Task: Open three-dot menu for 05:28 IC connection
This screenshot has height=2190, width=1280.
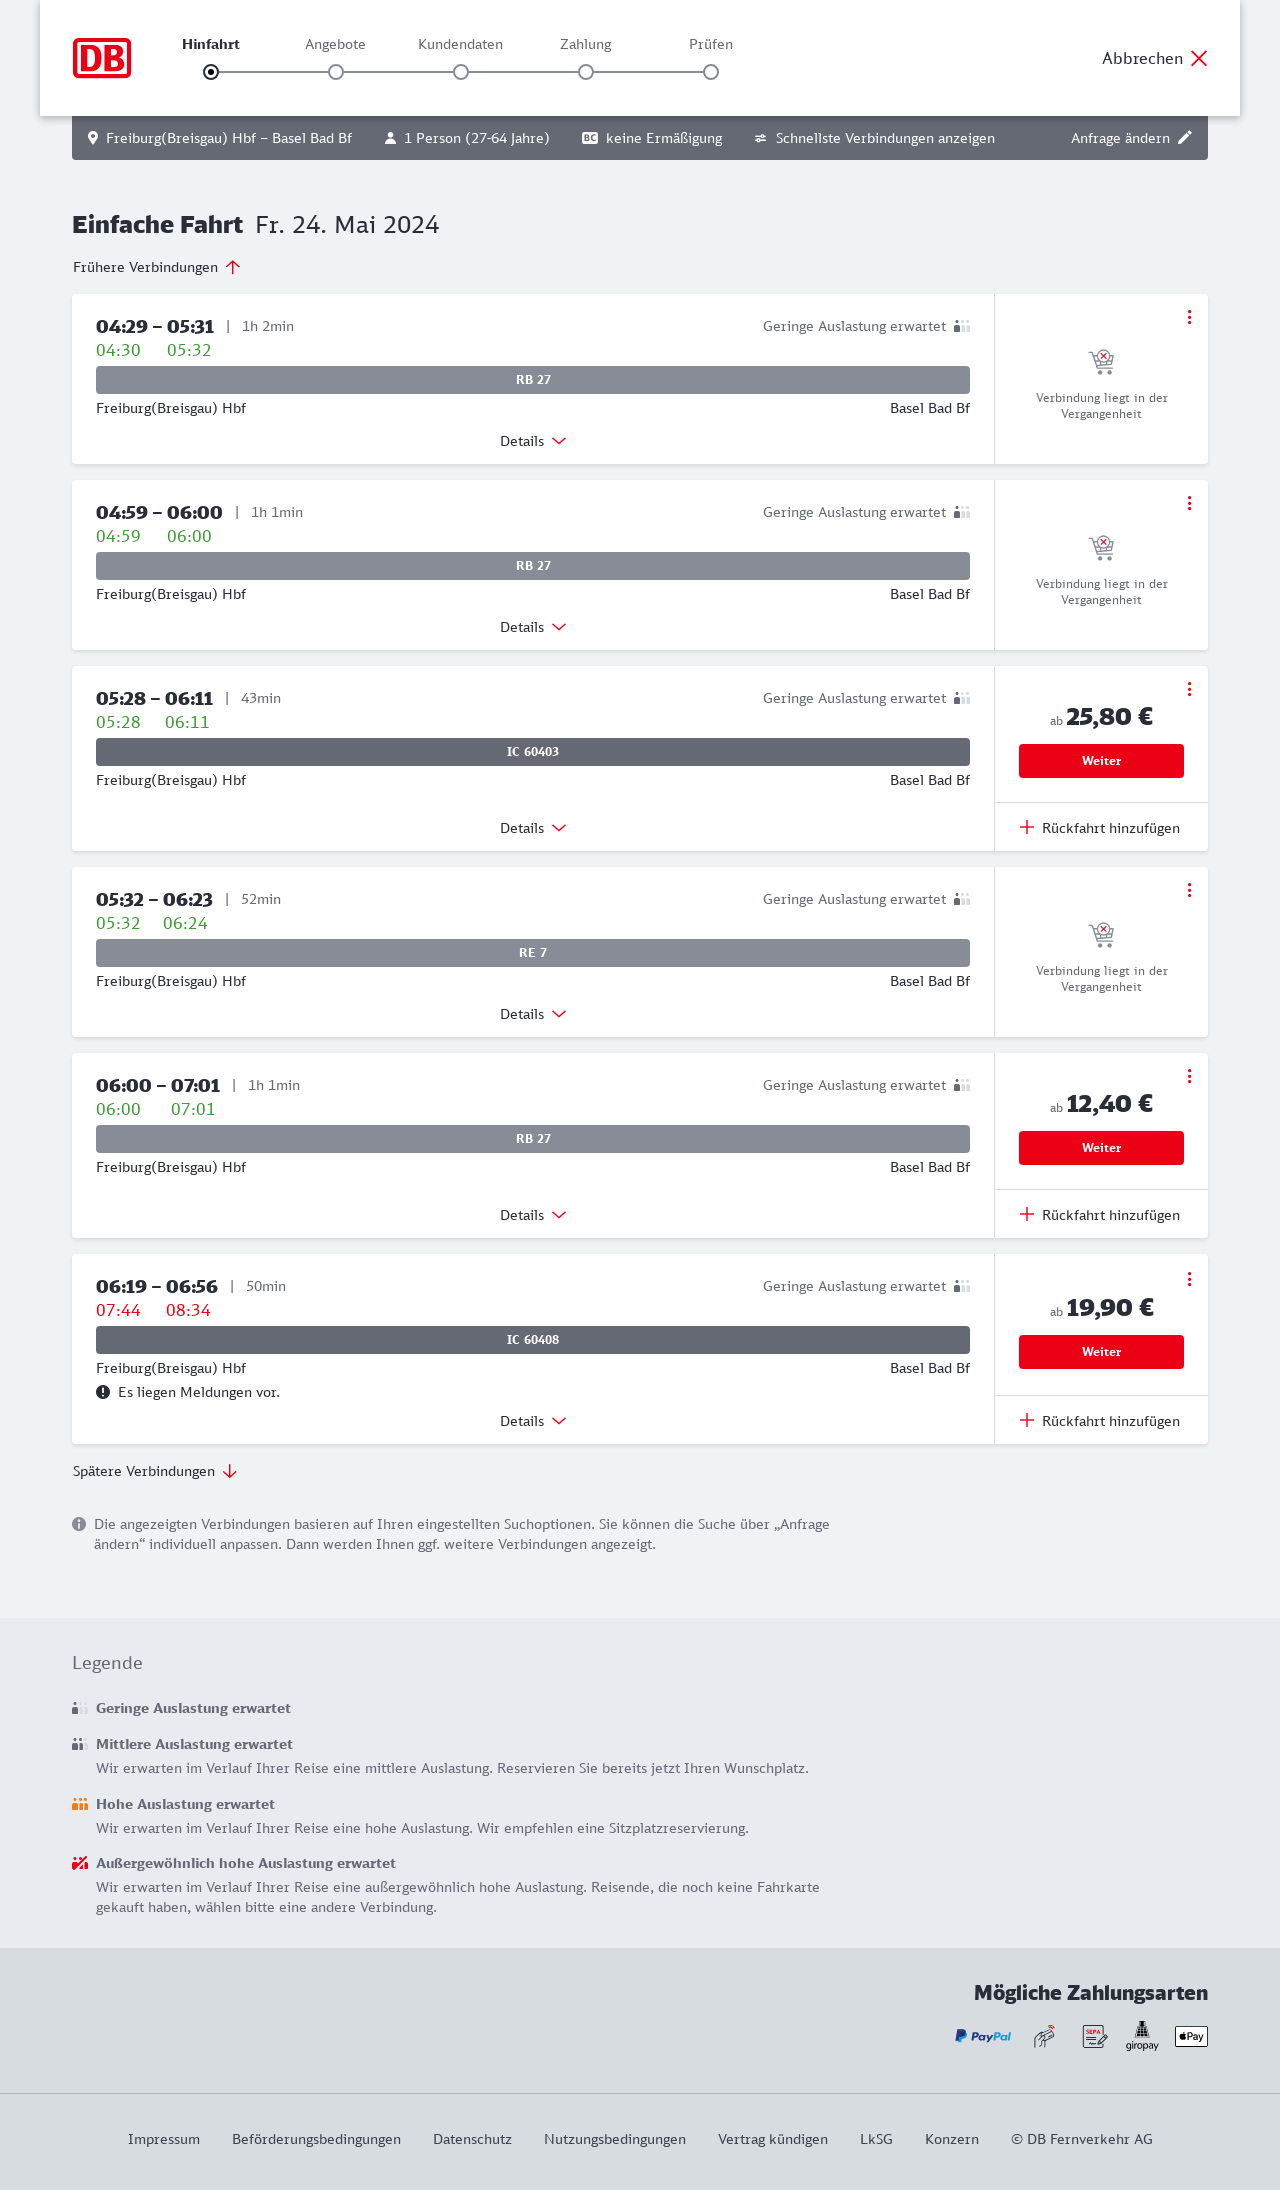Action: (1189, 689)
